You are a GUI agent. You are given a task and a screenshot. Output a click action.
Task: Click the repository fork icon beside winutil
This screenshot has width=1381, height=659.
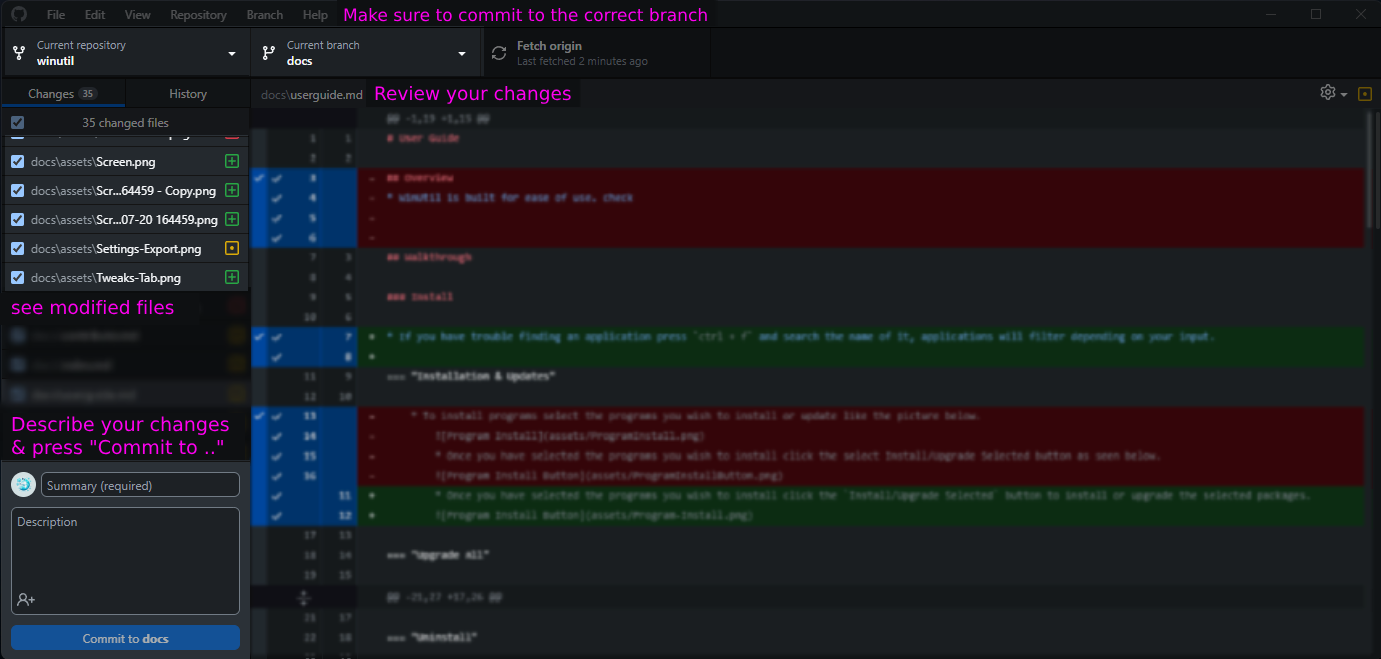(x=19, y=52)
